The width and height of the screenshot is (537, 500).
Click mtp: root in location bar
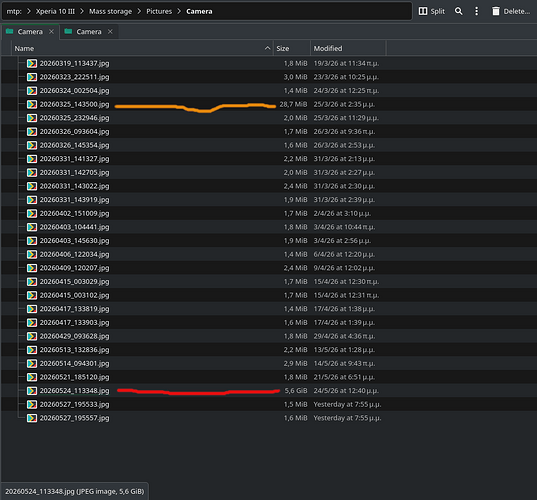tap(14, 11)
